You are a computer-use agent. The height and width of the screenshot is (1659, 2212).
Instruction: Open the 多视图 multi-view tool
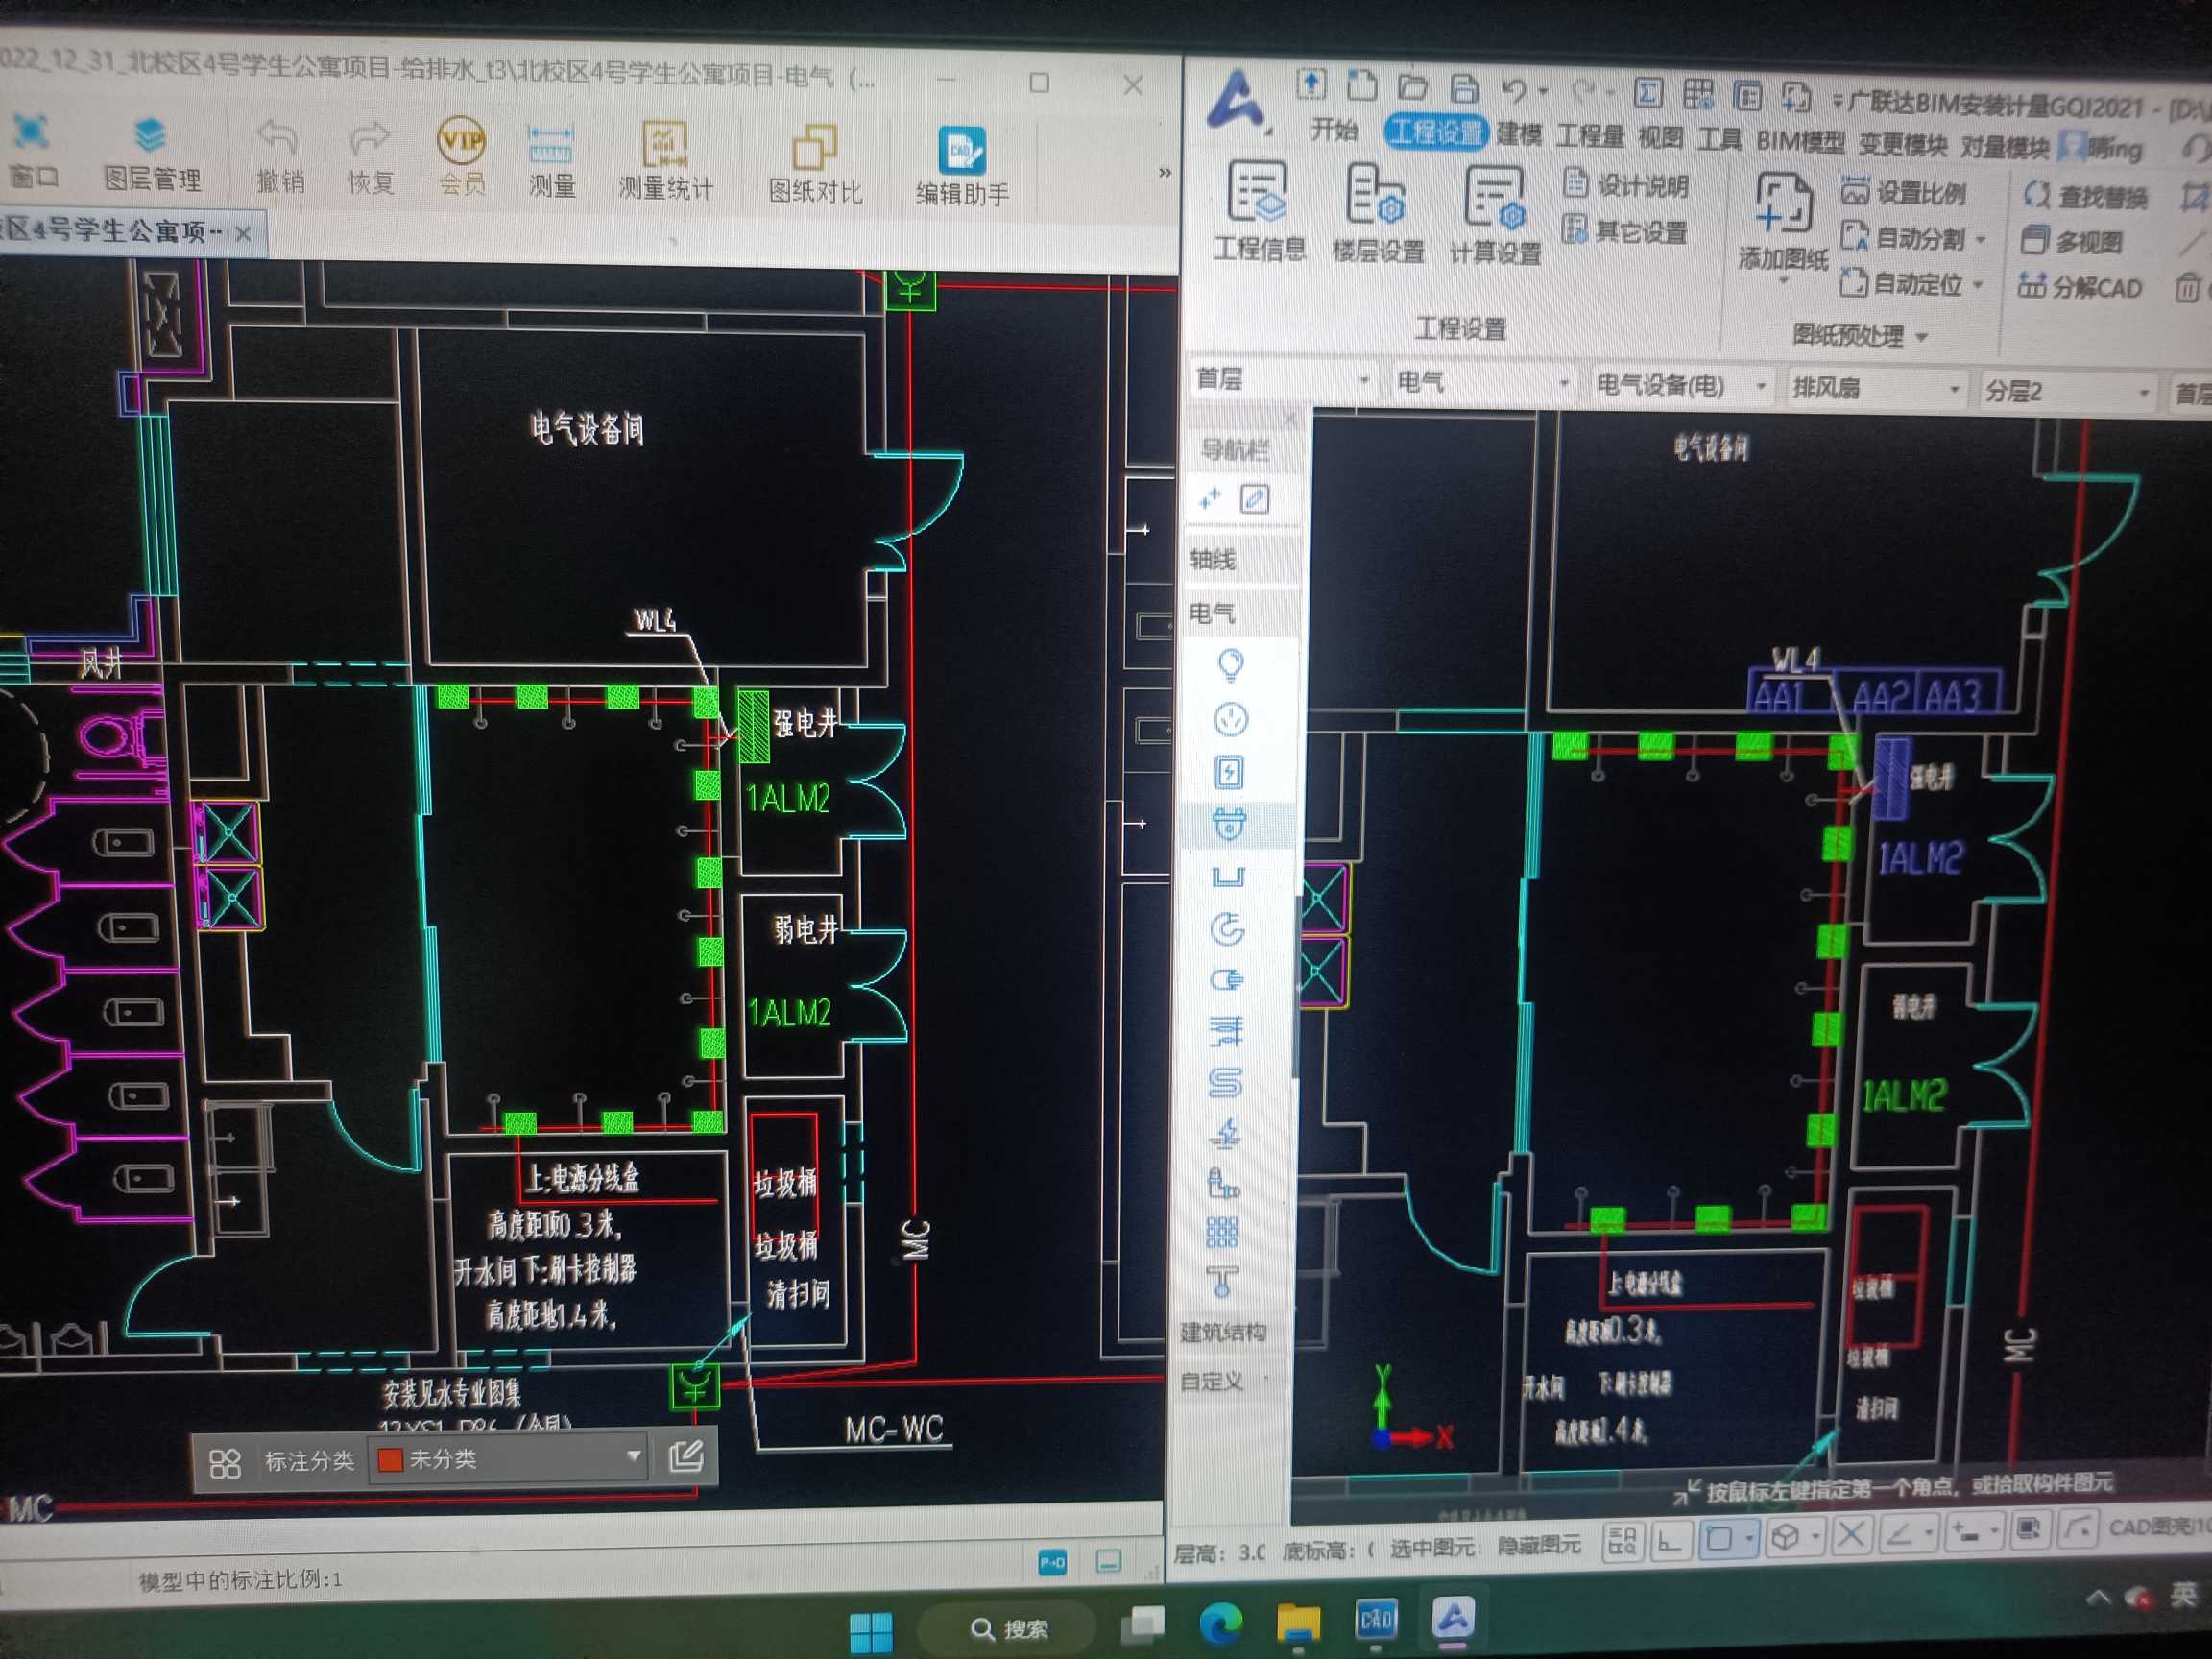point(2070,241)
